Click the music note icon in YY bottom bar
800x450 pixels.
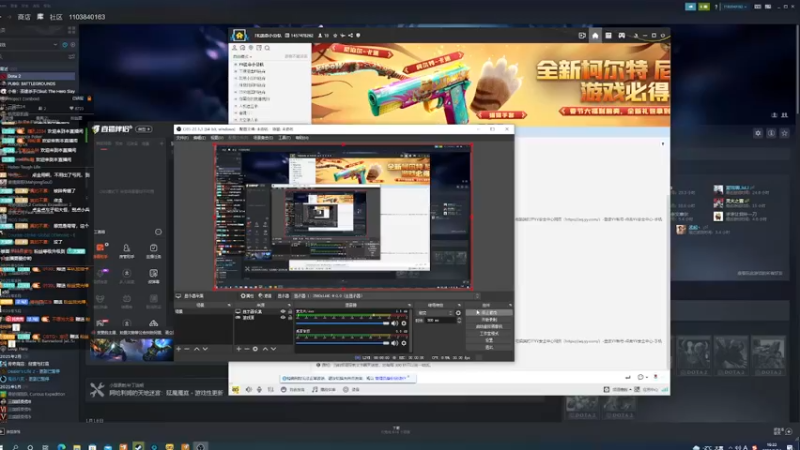click(315, 389)
